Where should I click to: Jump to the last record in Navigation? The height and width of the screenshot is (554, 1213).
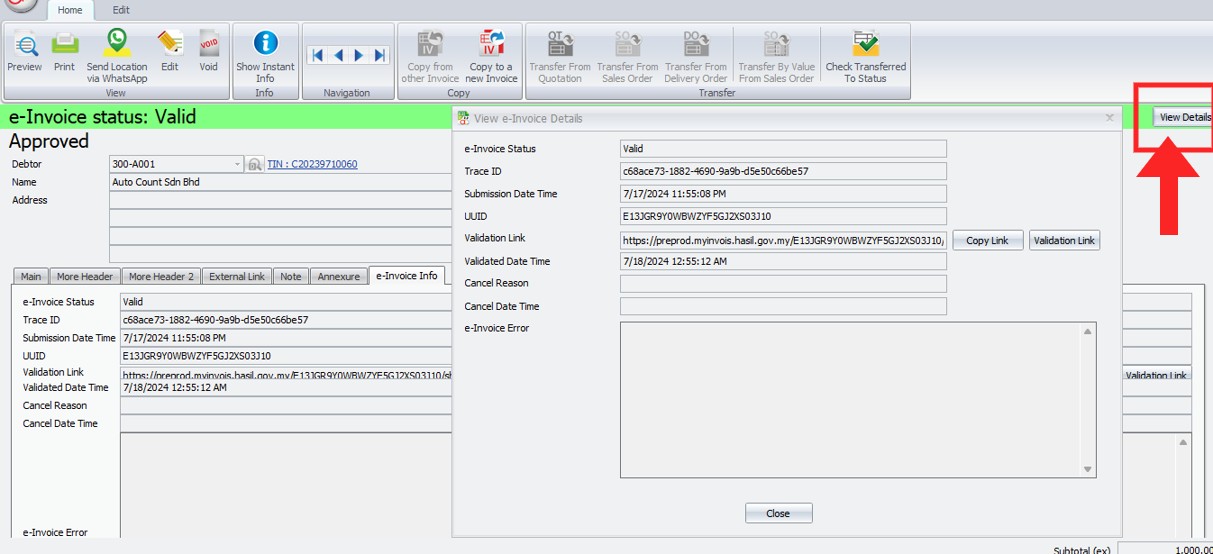[380, 56]
